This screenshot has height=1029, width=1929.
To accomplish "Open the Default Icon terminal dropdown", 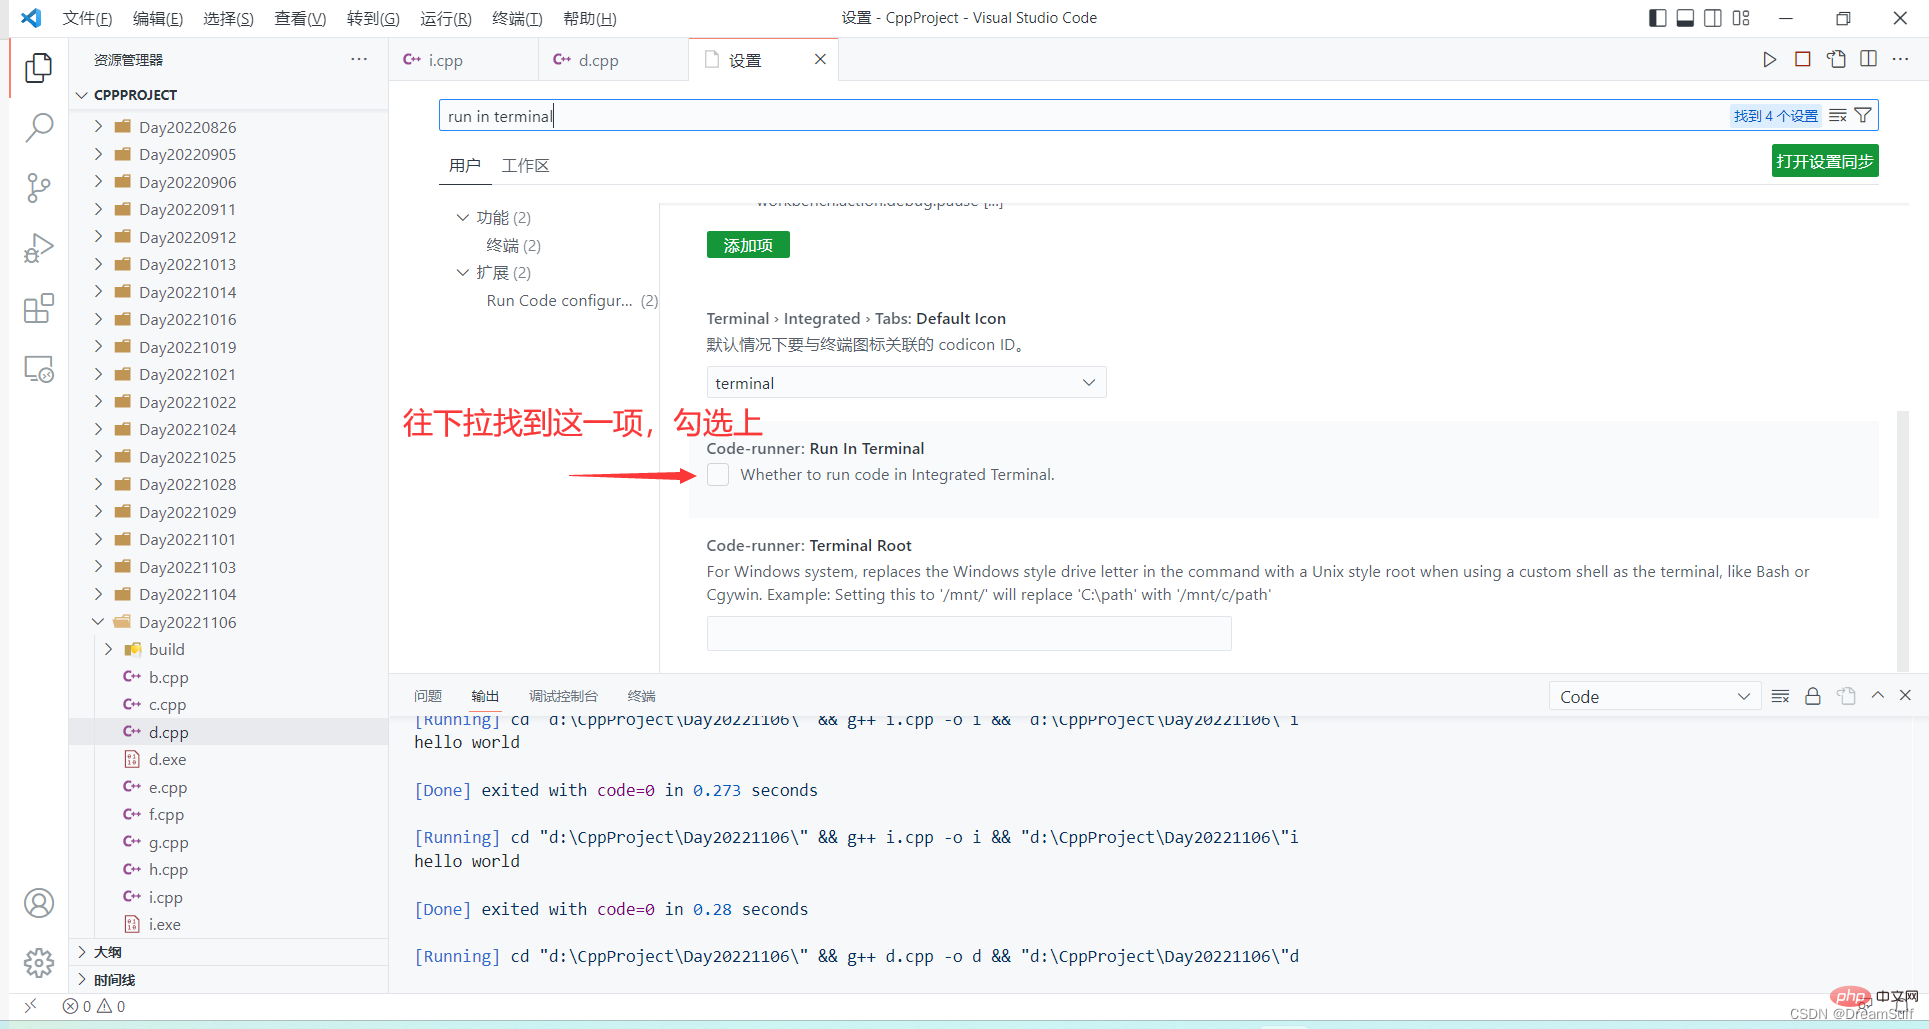I will 905,383.
